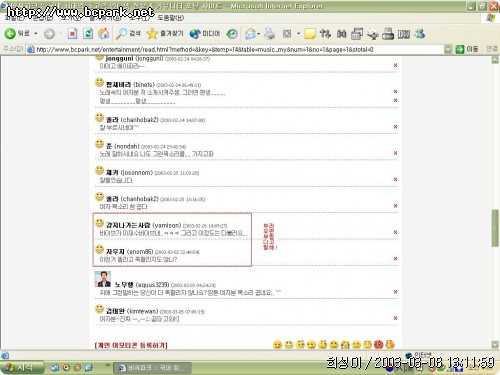Select the first yellow emoticon in bottom row

(x=277, y=345)
